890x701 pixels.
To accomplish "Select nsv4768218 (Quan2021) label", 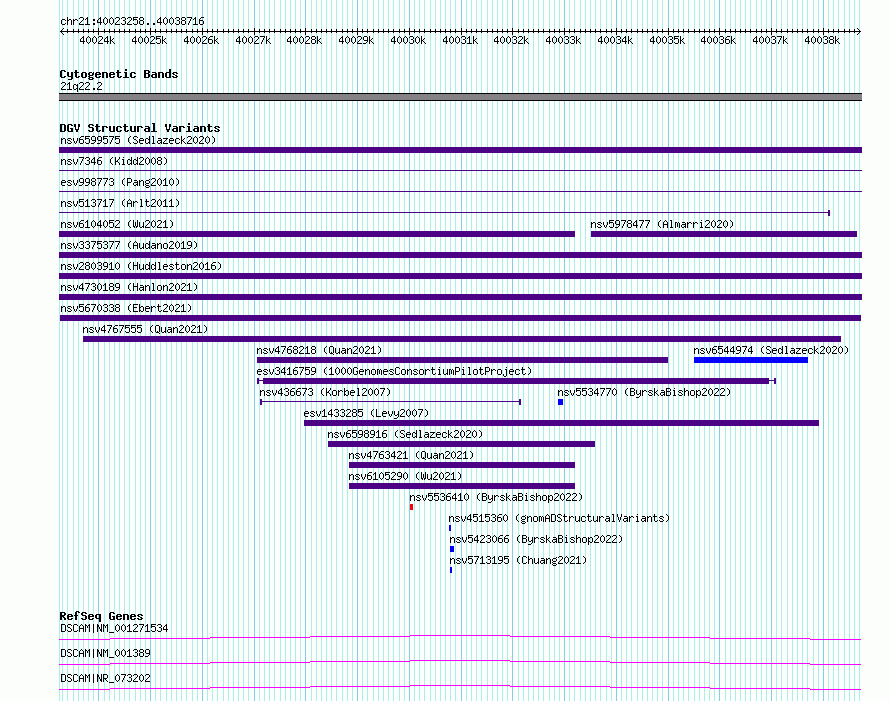I will pyautogui.click(x=319, y=350).
